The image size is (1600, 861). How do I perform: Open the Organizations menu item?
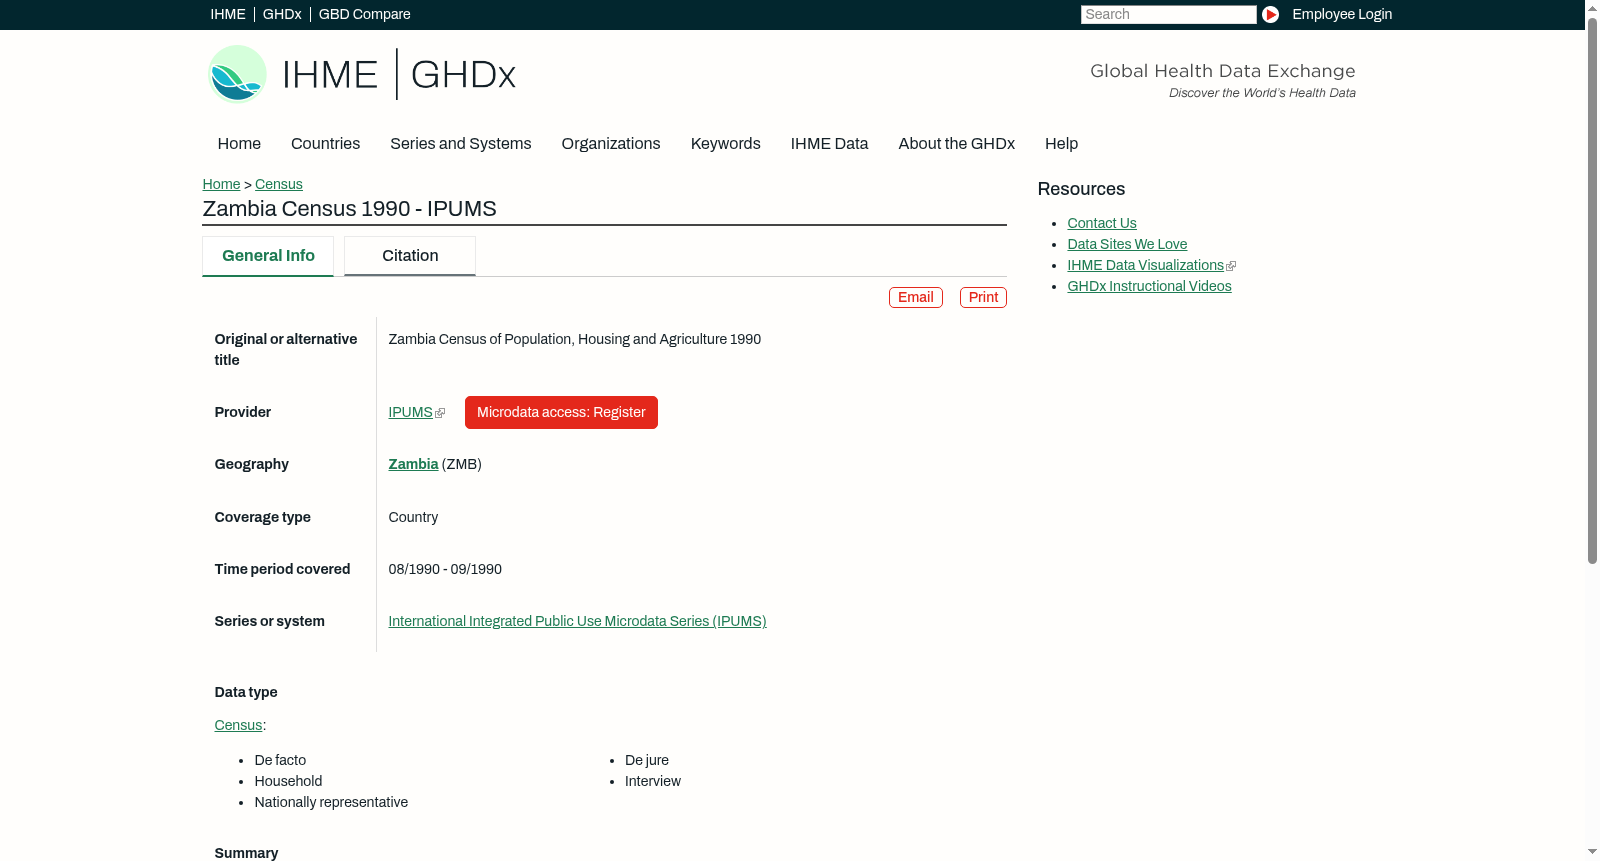611,144
